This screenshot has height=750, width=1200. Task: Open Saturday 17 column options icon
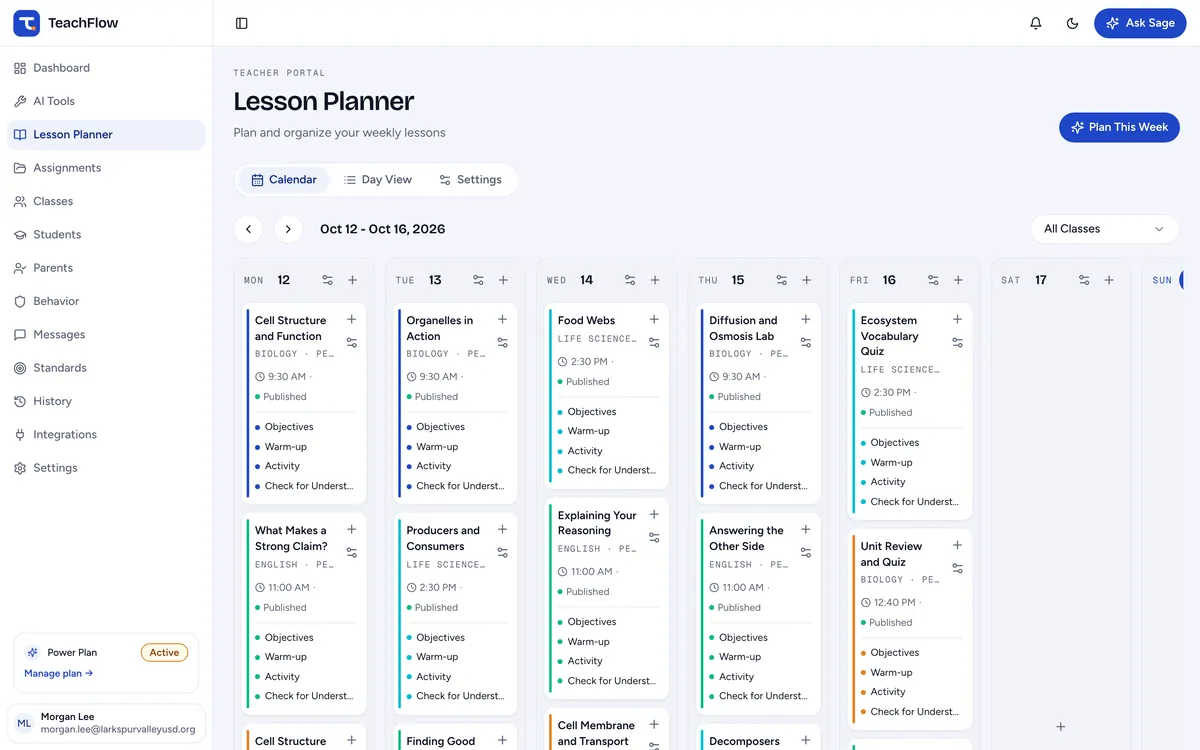[1084, 280]
